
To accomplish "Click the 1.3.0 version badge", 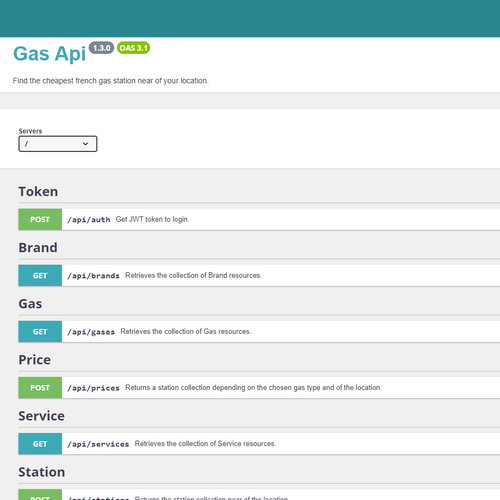I will click(101, 48).
